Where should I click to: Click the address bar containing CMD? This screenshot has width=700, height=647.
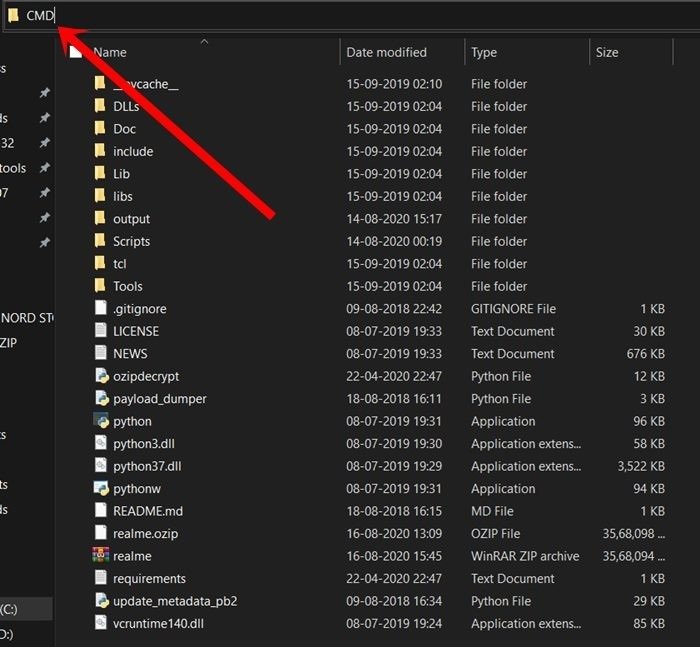coord(352,16)
